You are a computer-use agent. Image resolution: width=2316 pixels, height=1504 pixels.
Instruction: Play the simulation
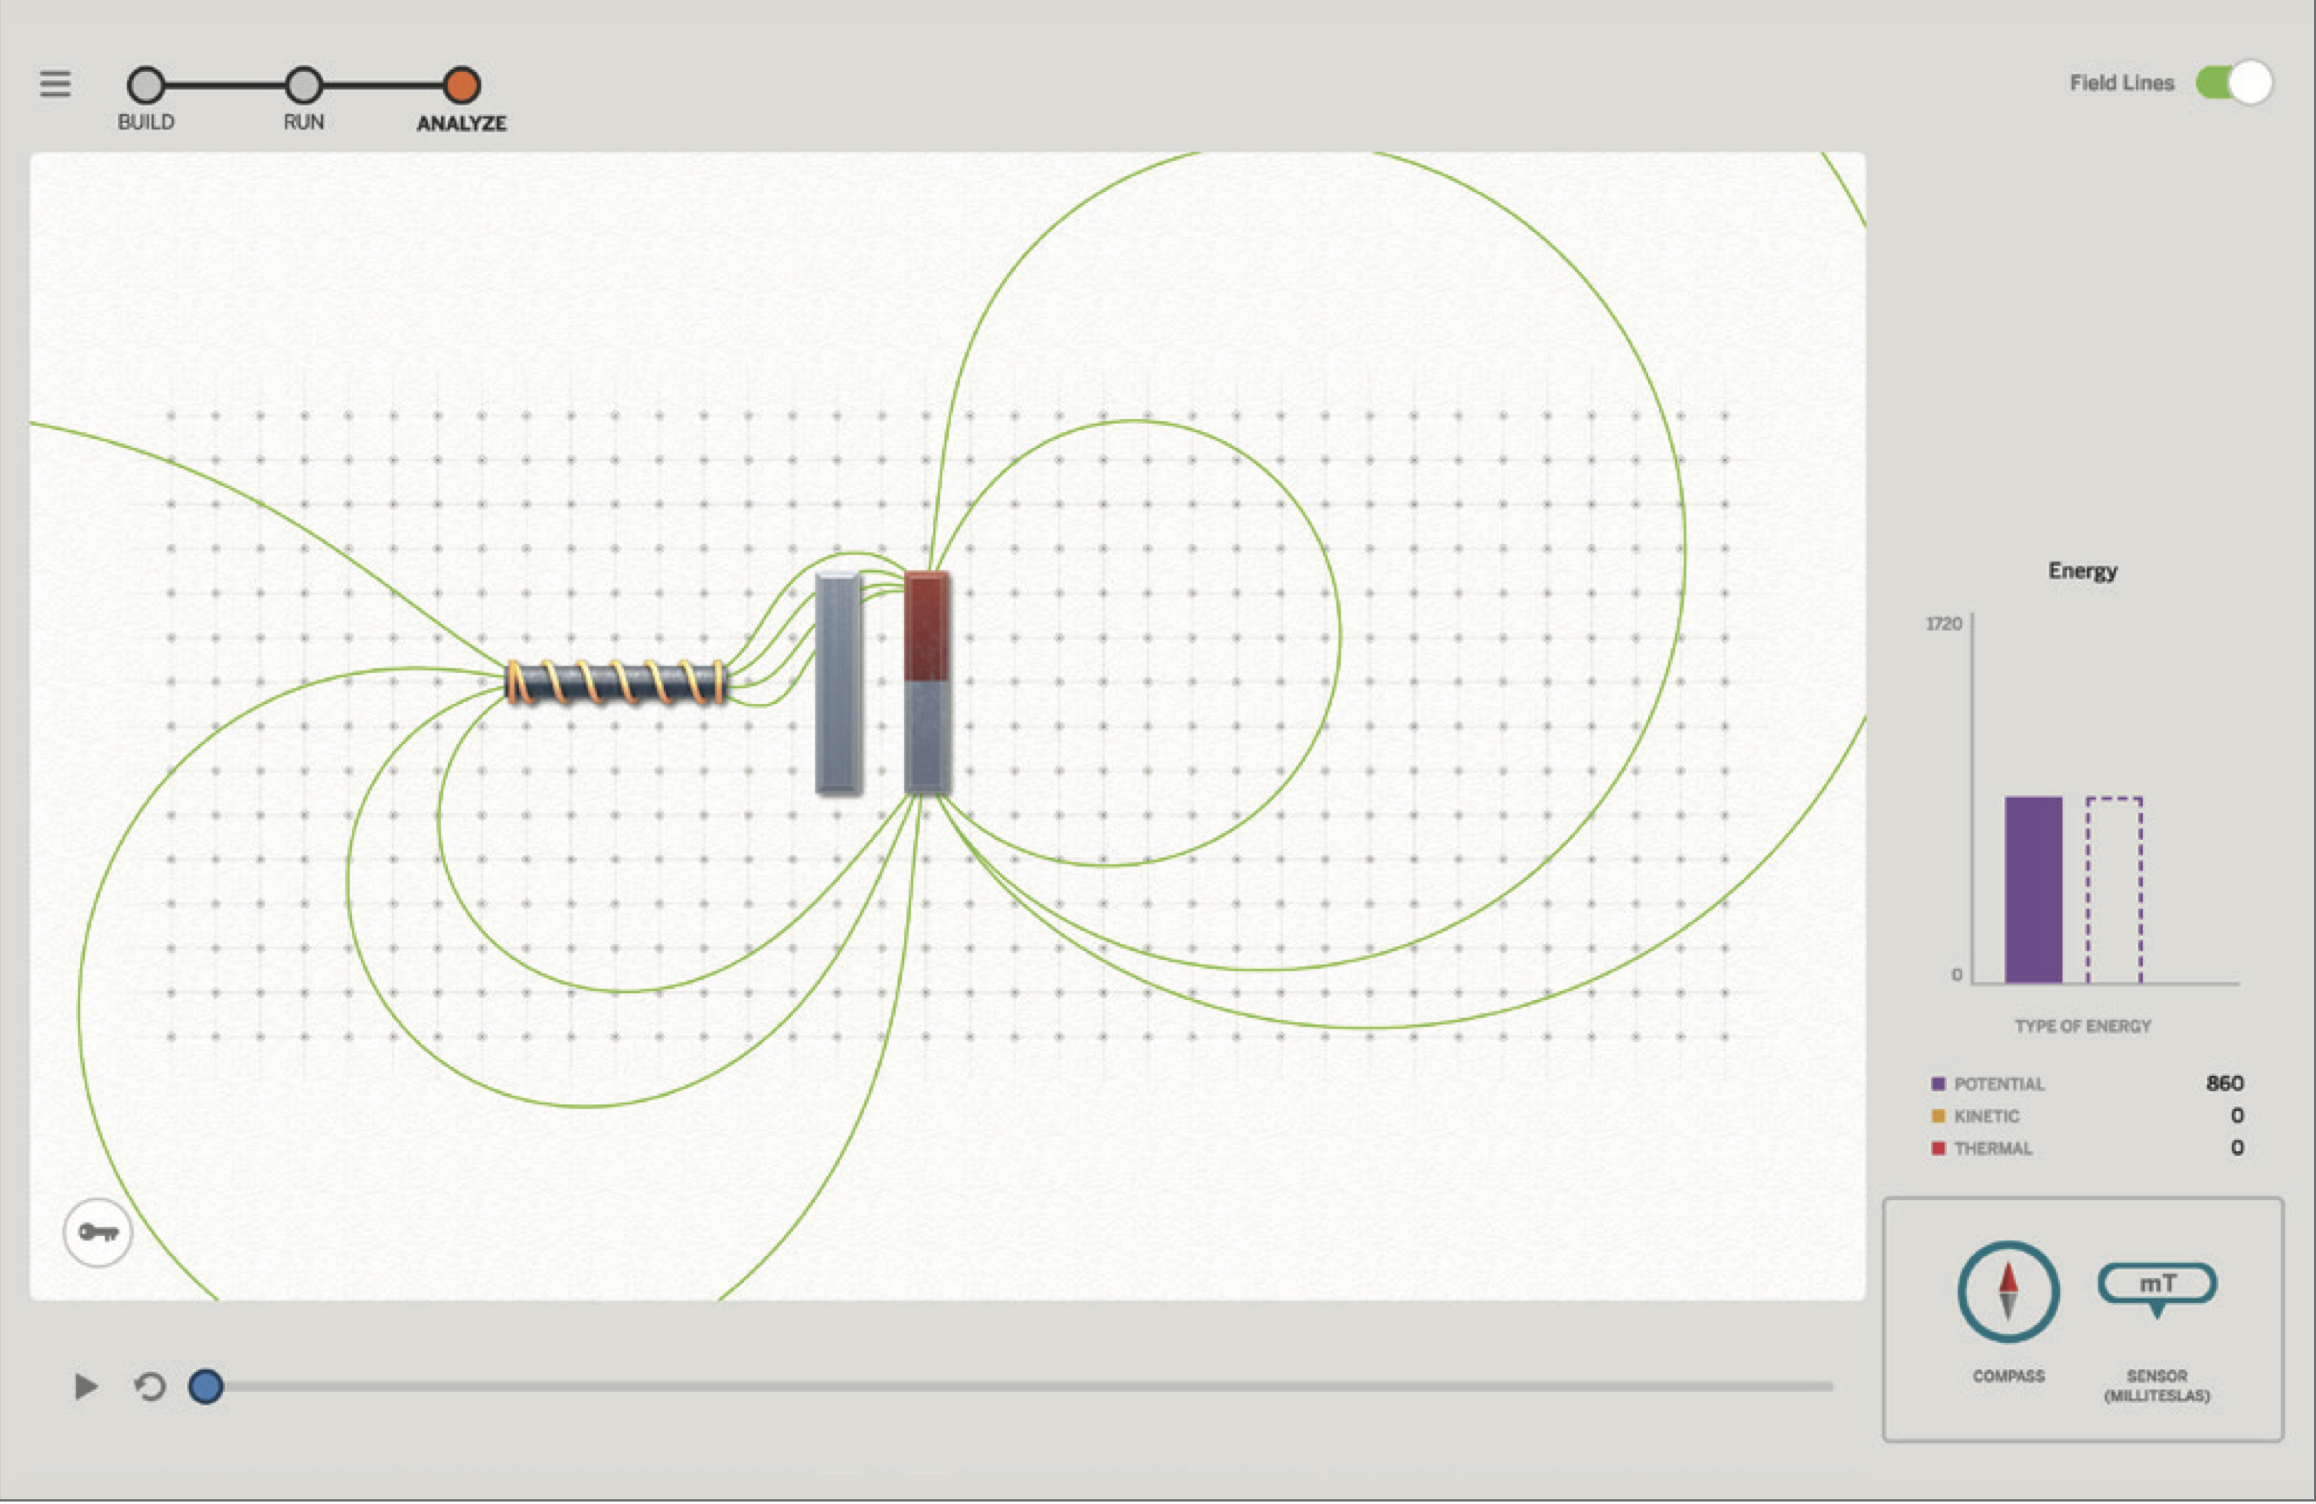[86, 1387]
